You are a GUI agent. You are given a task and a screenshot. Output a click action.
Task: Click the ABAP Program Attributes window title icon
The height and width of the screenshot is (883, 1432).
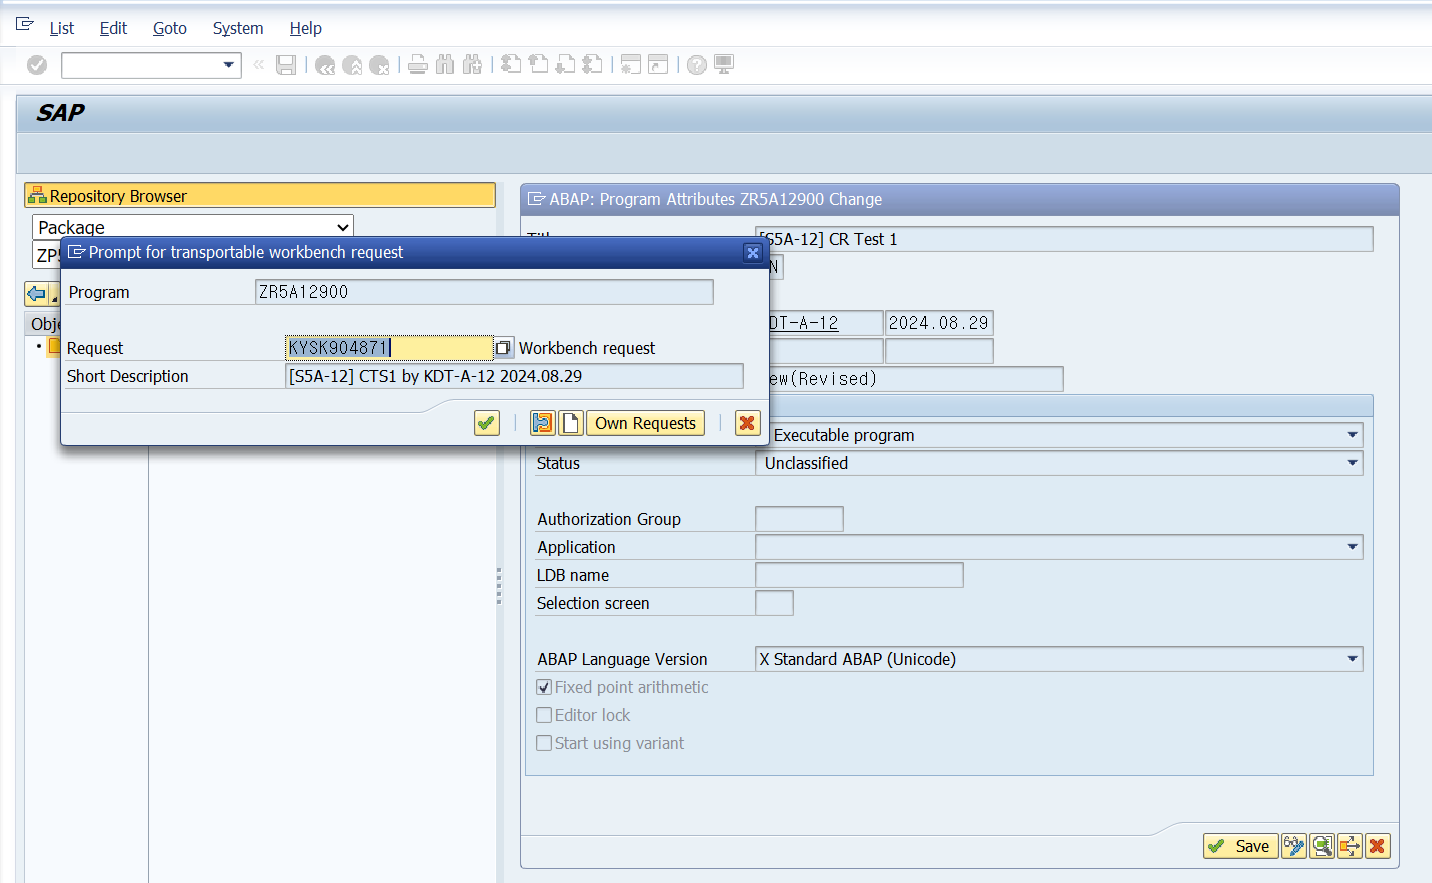(x=536, y=199)
